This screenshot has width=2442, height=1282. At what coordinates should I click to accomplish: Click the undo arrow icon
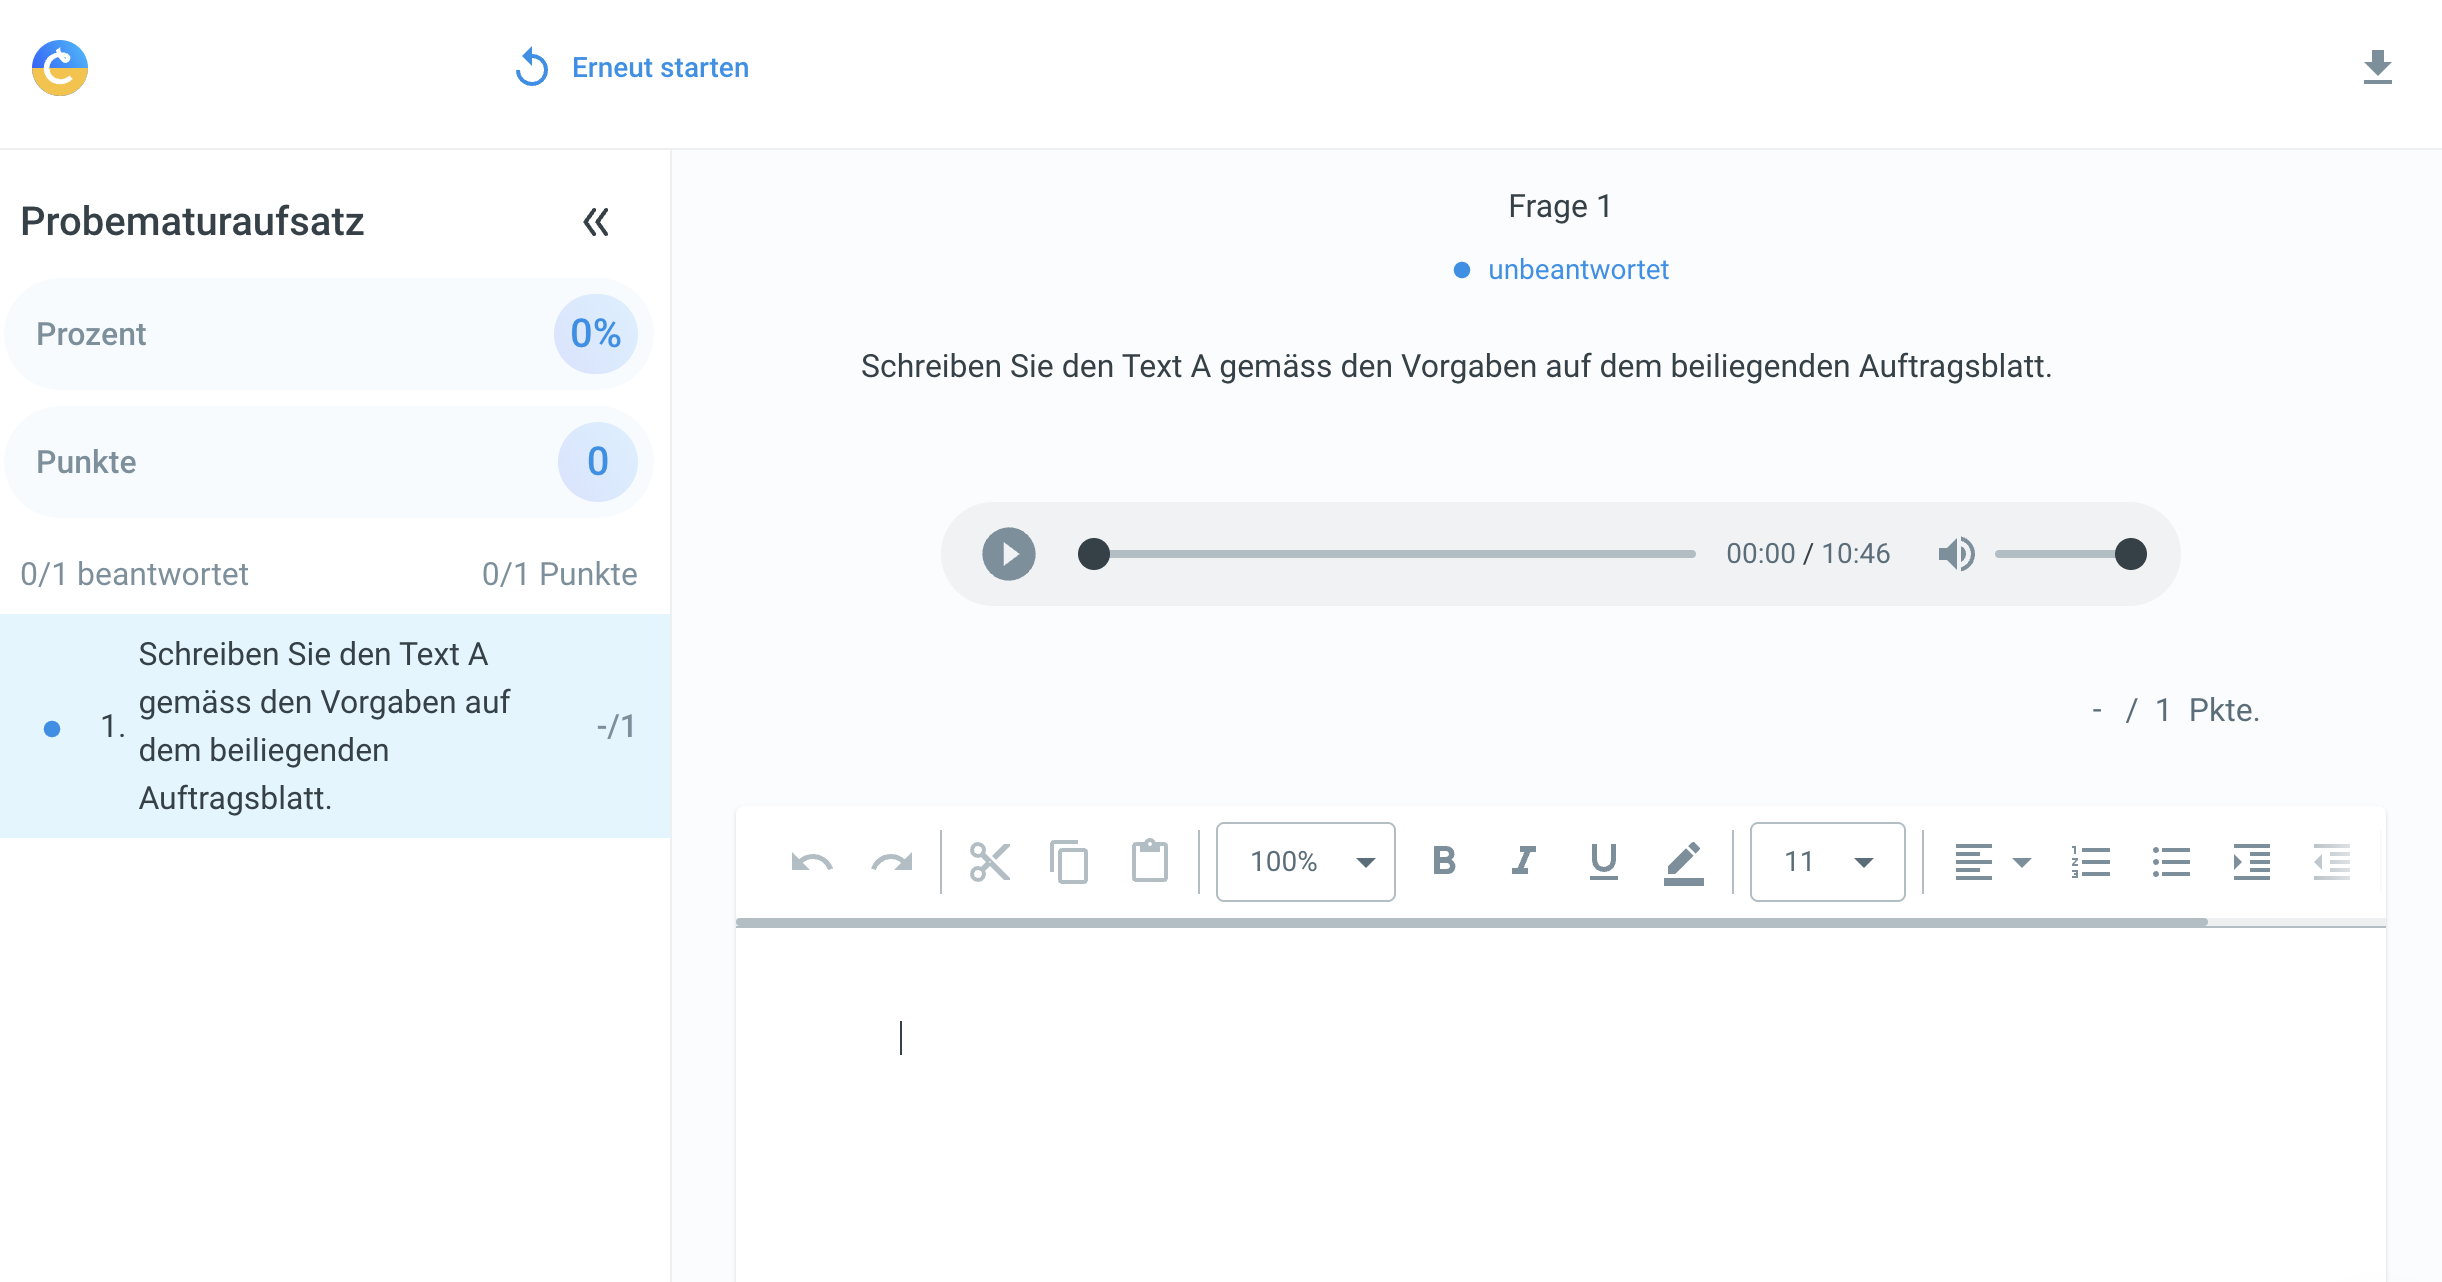(811, 862)
